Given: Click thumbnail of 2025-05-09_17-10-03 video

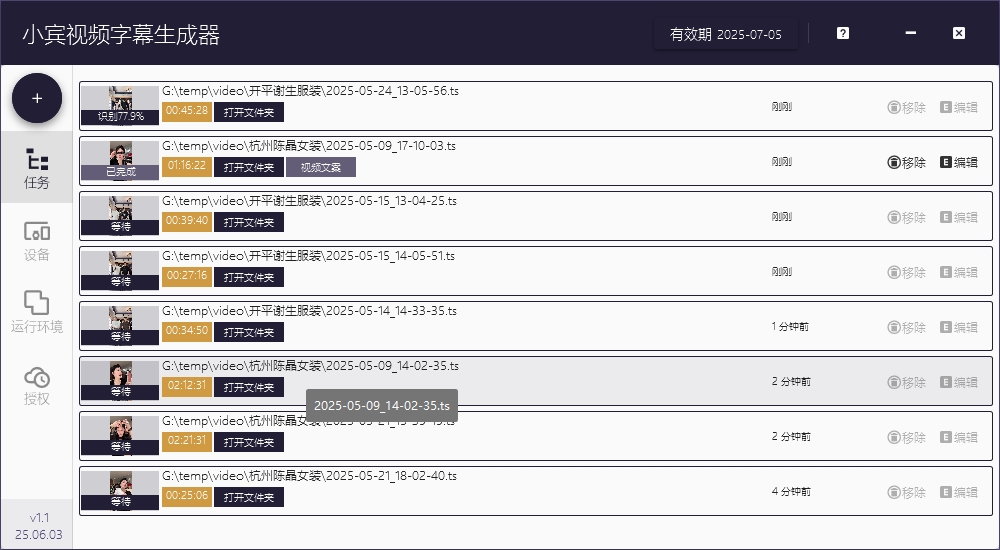Looking at the screenshot, I should pyautogui.click(x=120, y=160).
